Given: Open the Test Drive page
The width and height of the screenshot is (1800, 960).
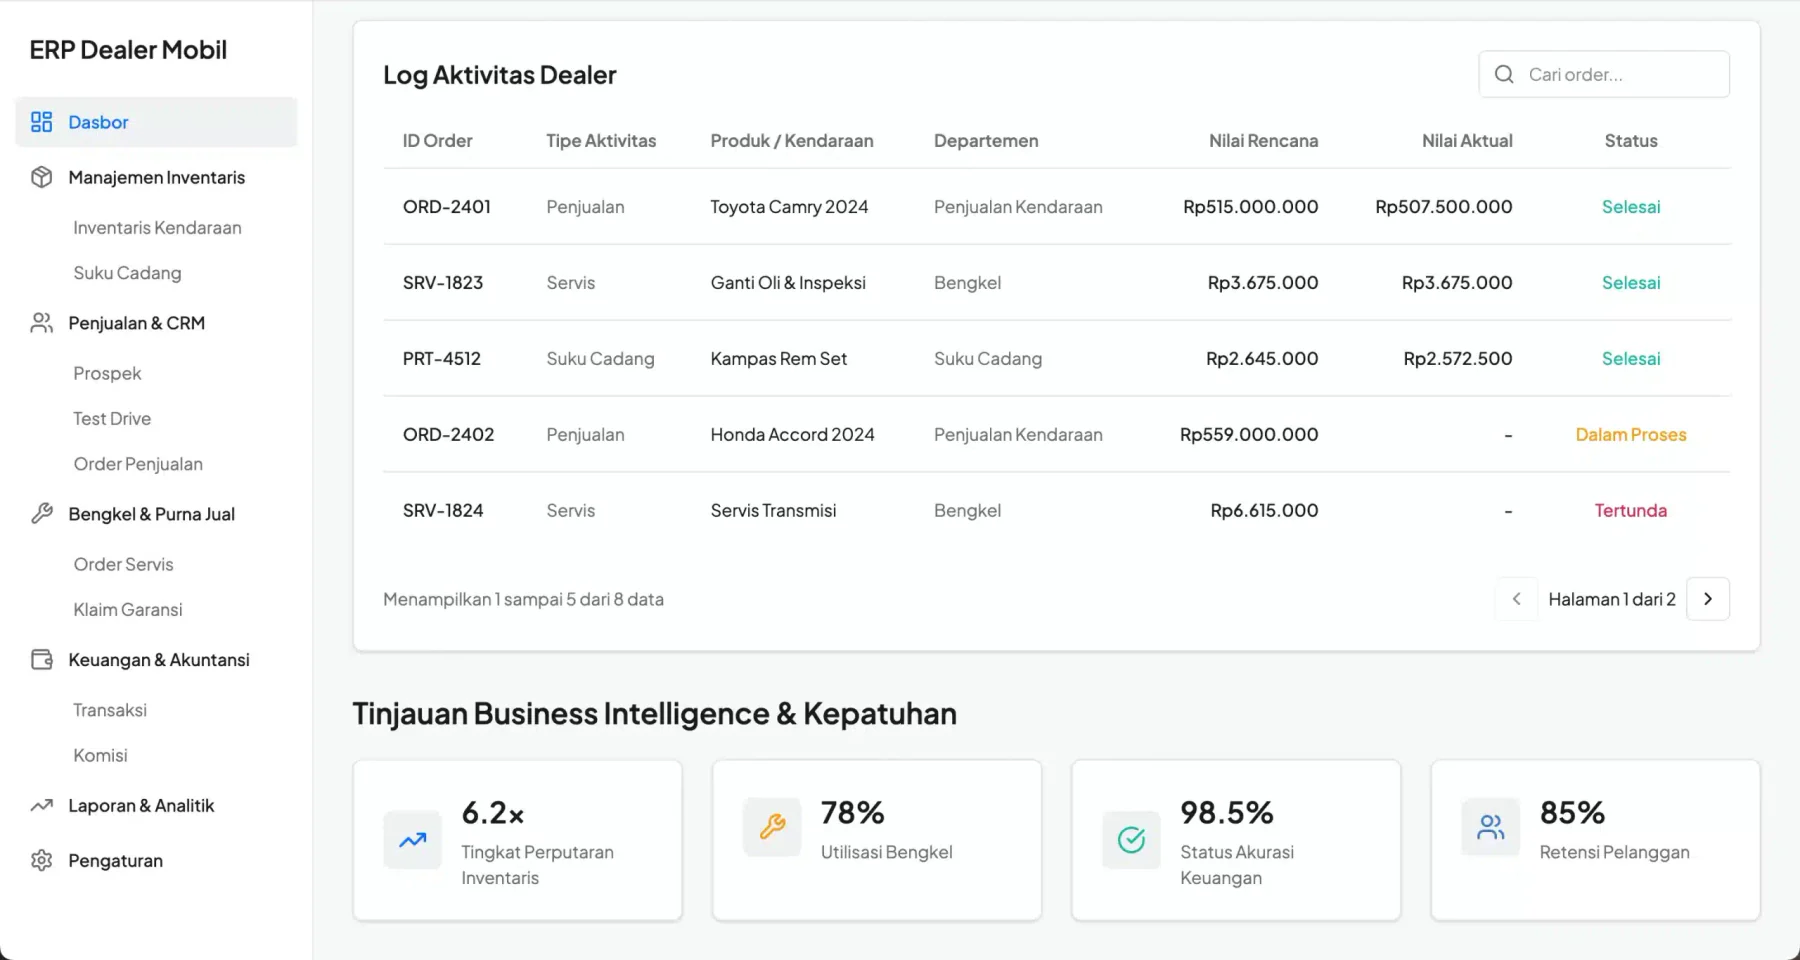Looking at the screenshot, I should (x=112, y=419).
